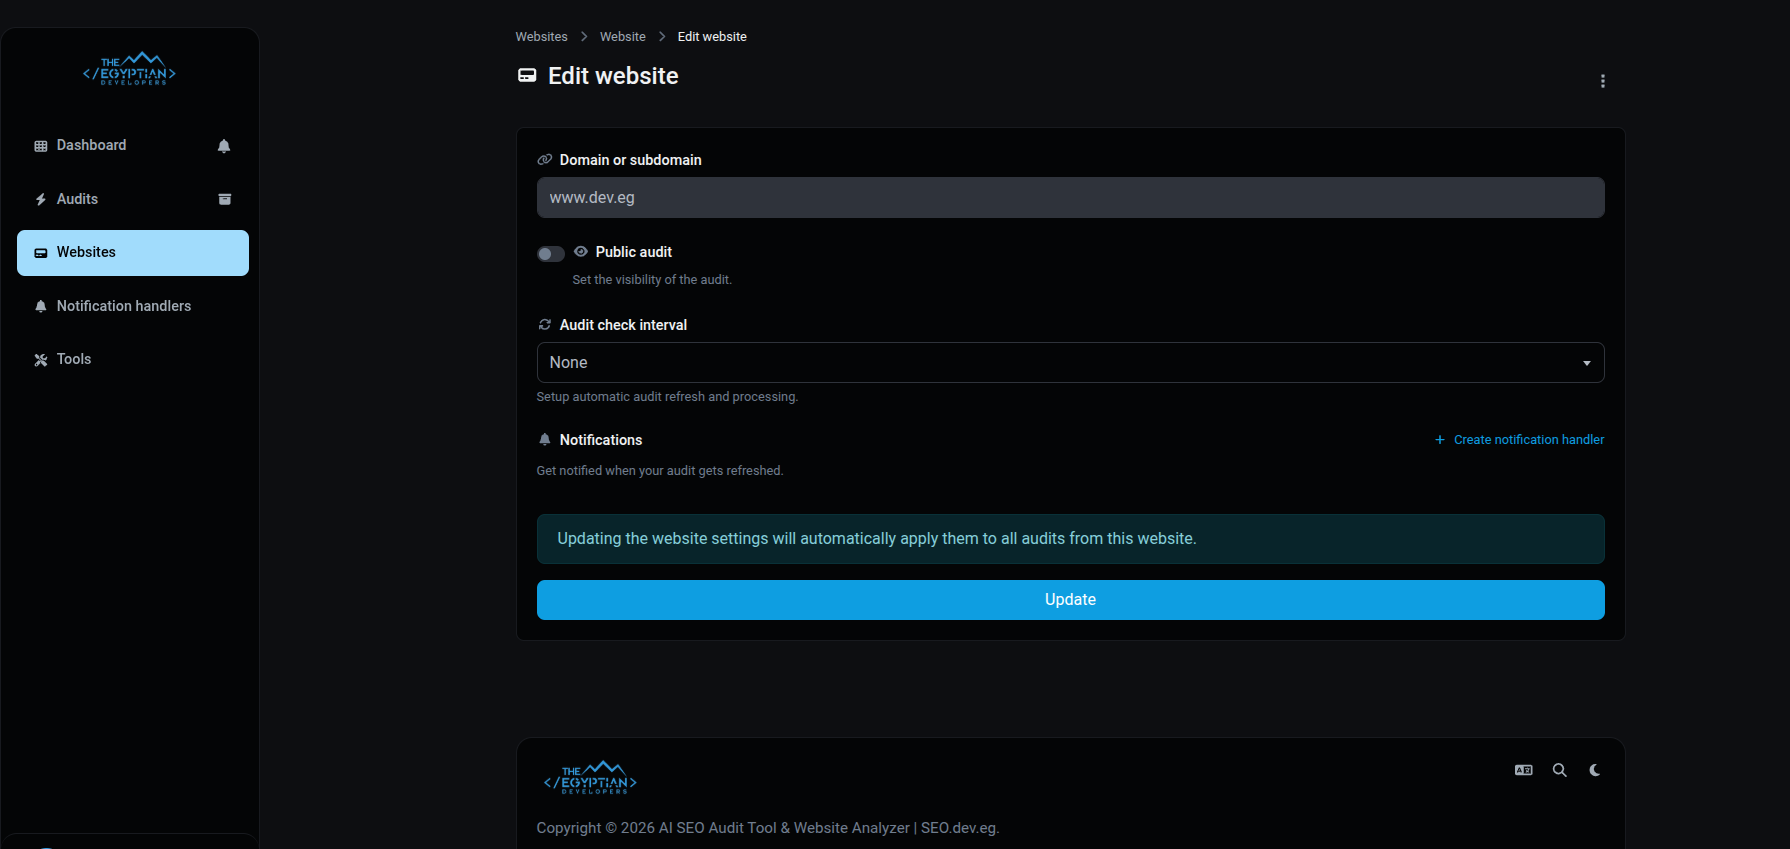Expand the Audit check interval dropdown

pyautogui.click(x=1070, y=363)
